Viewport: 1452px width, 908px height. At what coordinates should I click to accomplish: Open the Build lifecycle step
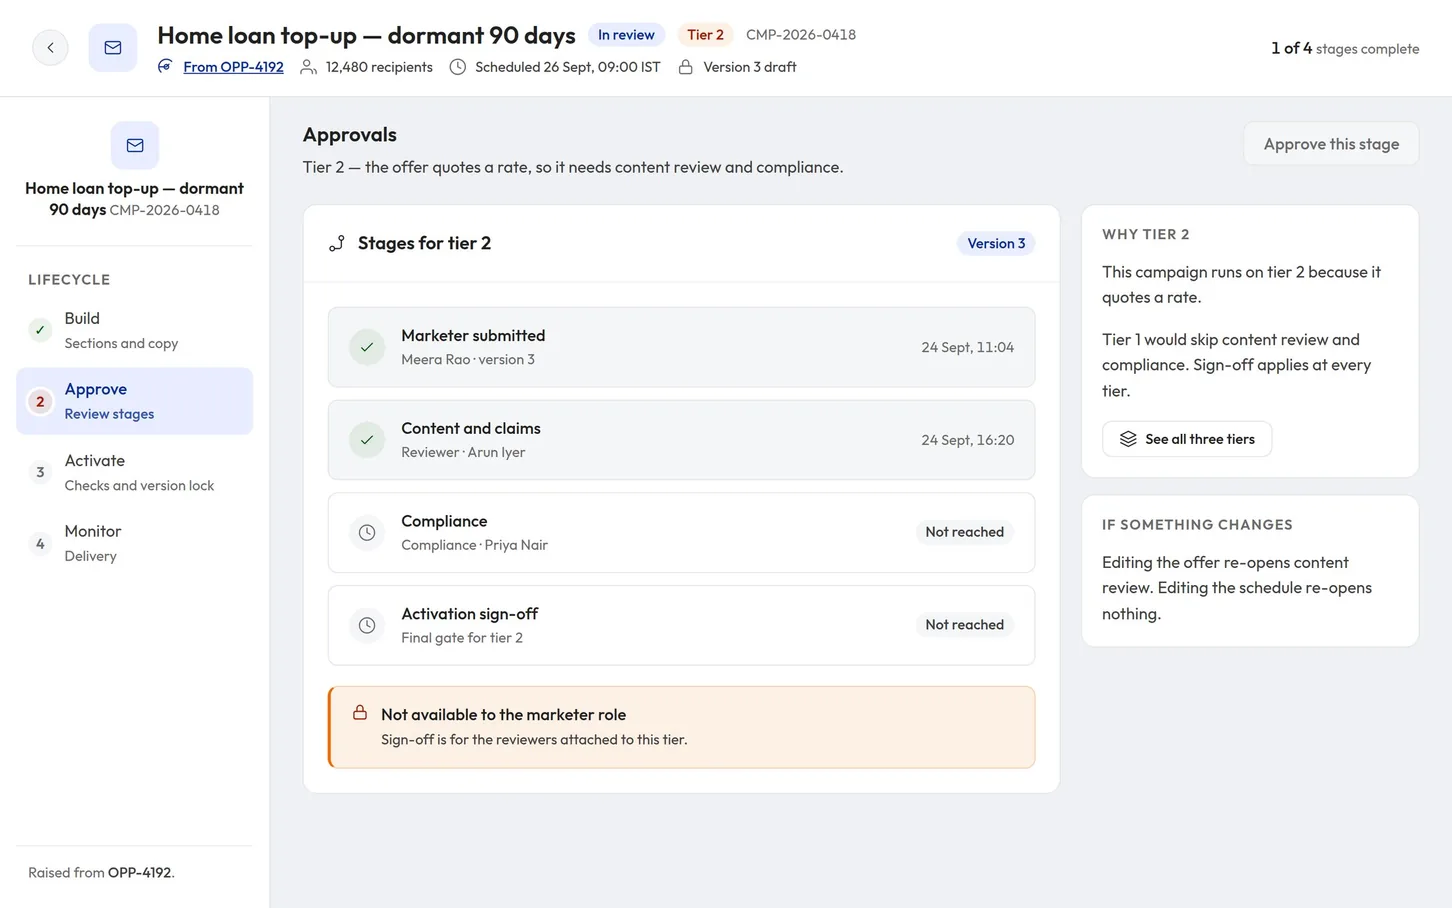(x=134, y=330)
